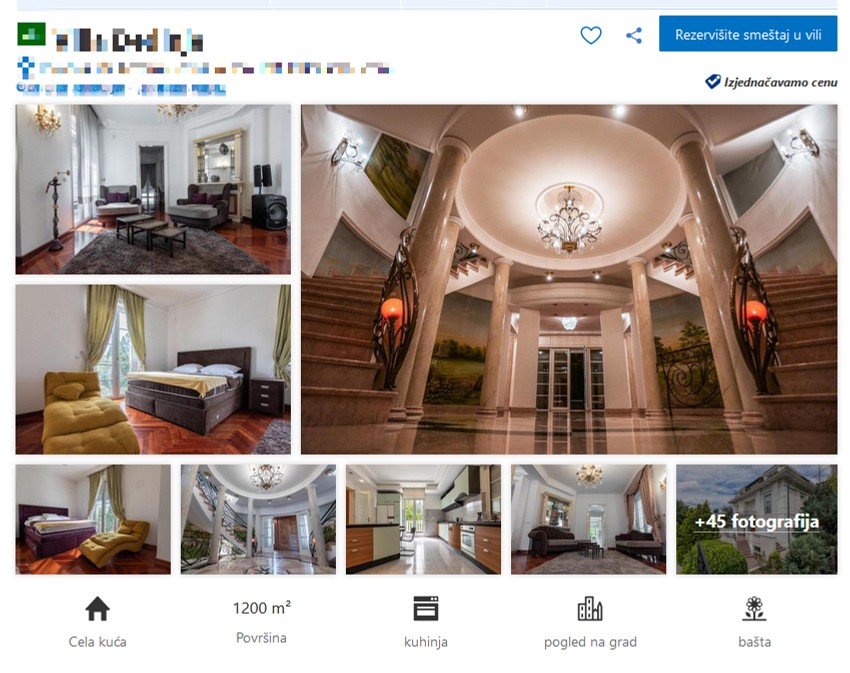This screenshot has height=673, width=850.
Task: Click the kitchen oven icon above kuhinja
Action: 426,608
